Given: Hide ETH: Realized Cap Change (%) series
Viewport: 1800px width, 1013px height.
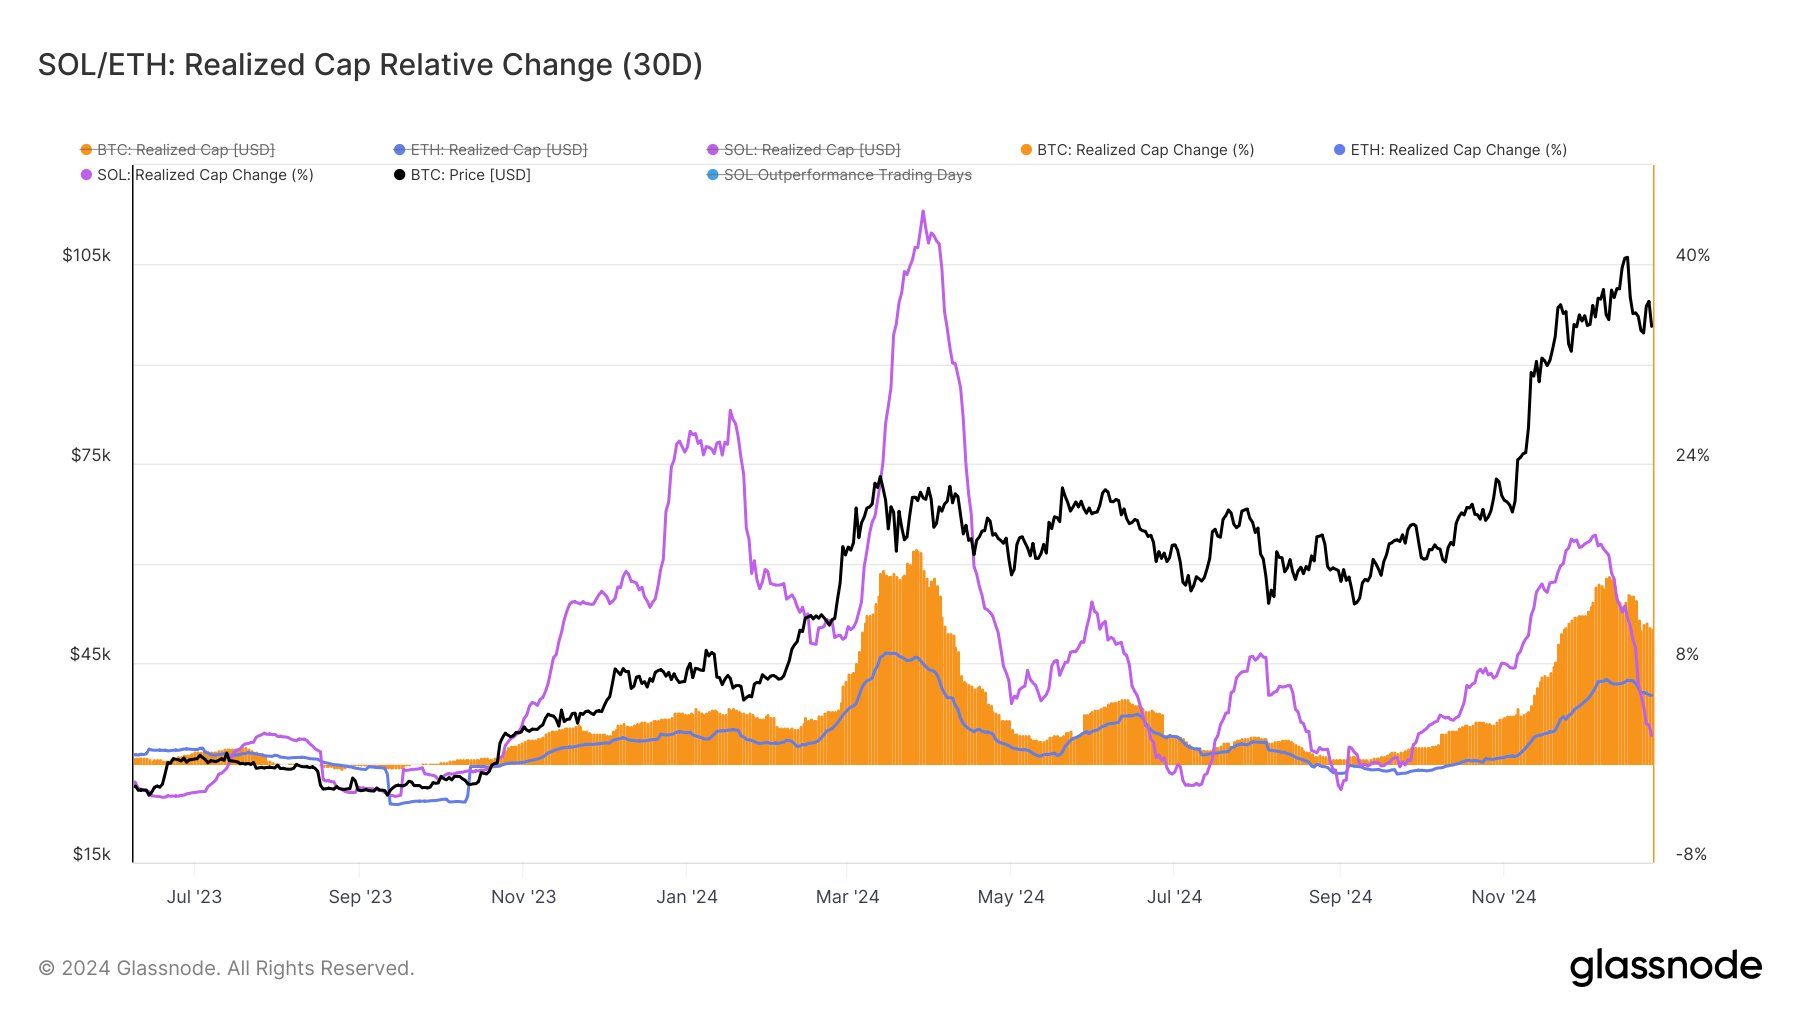Looking at the screenshot, I should pos(1450,150).
